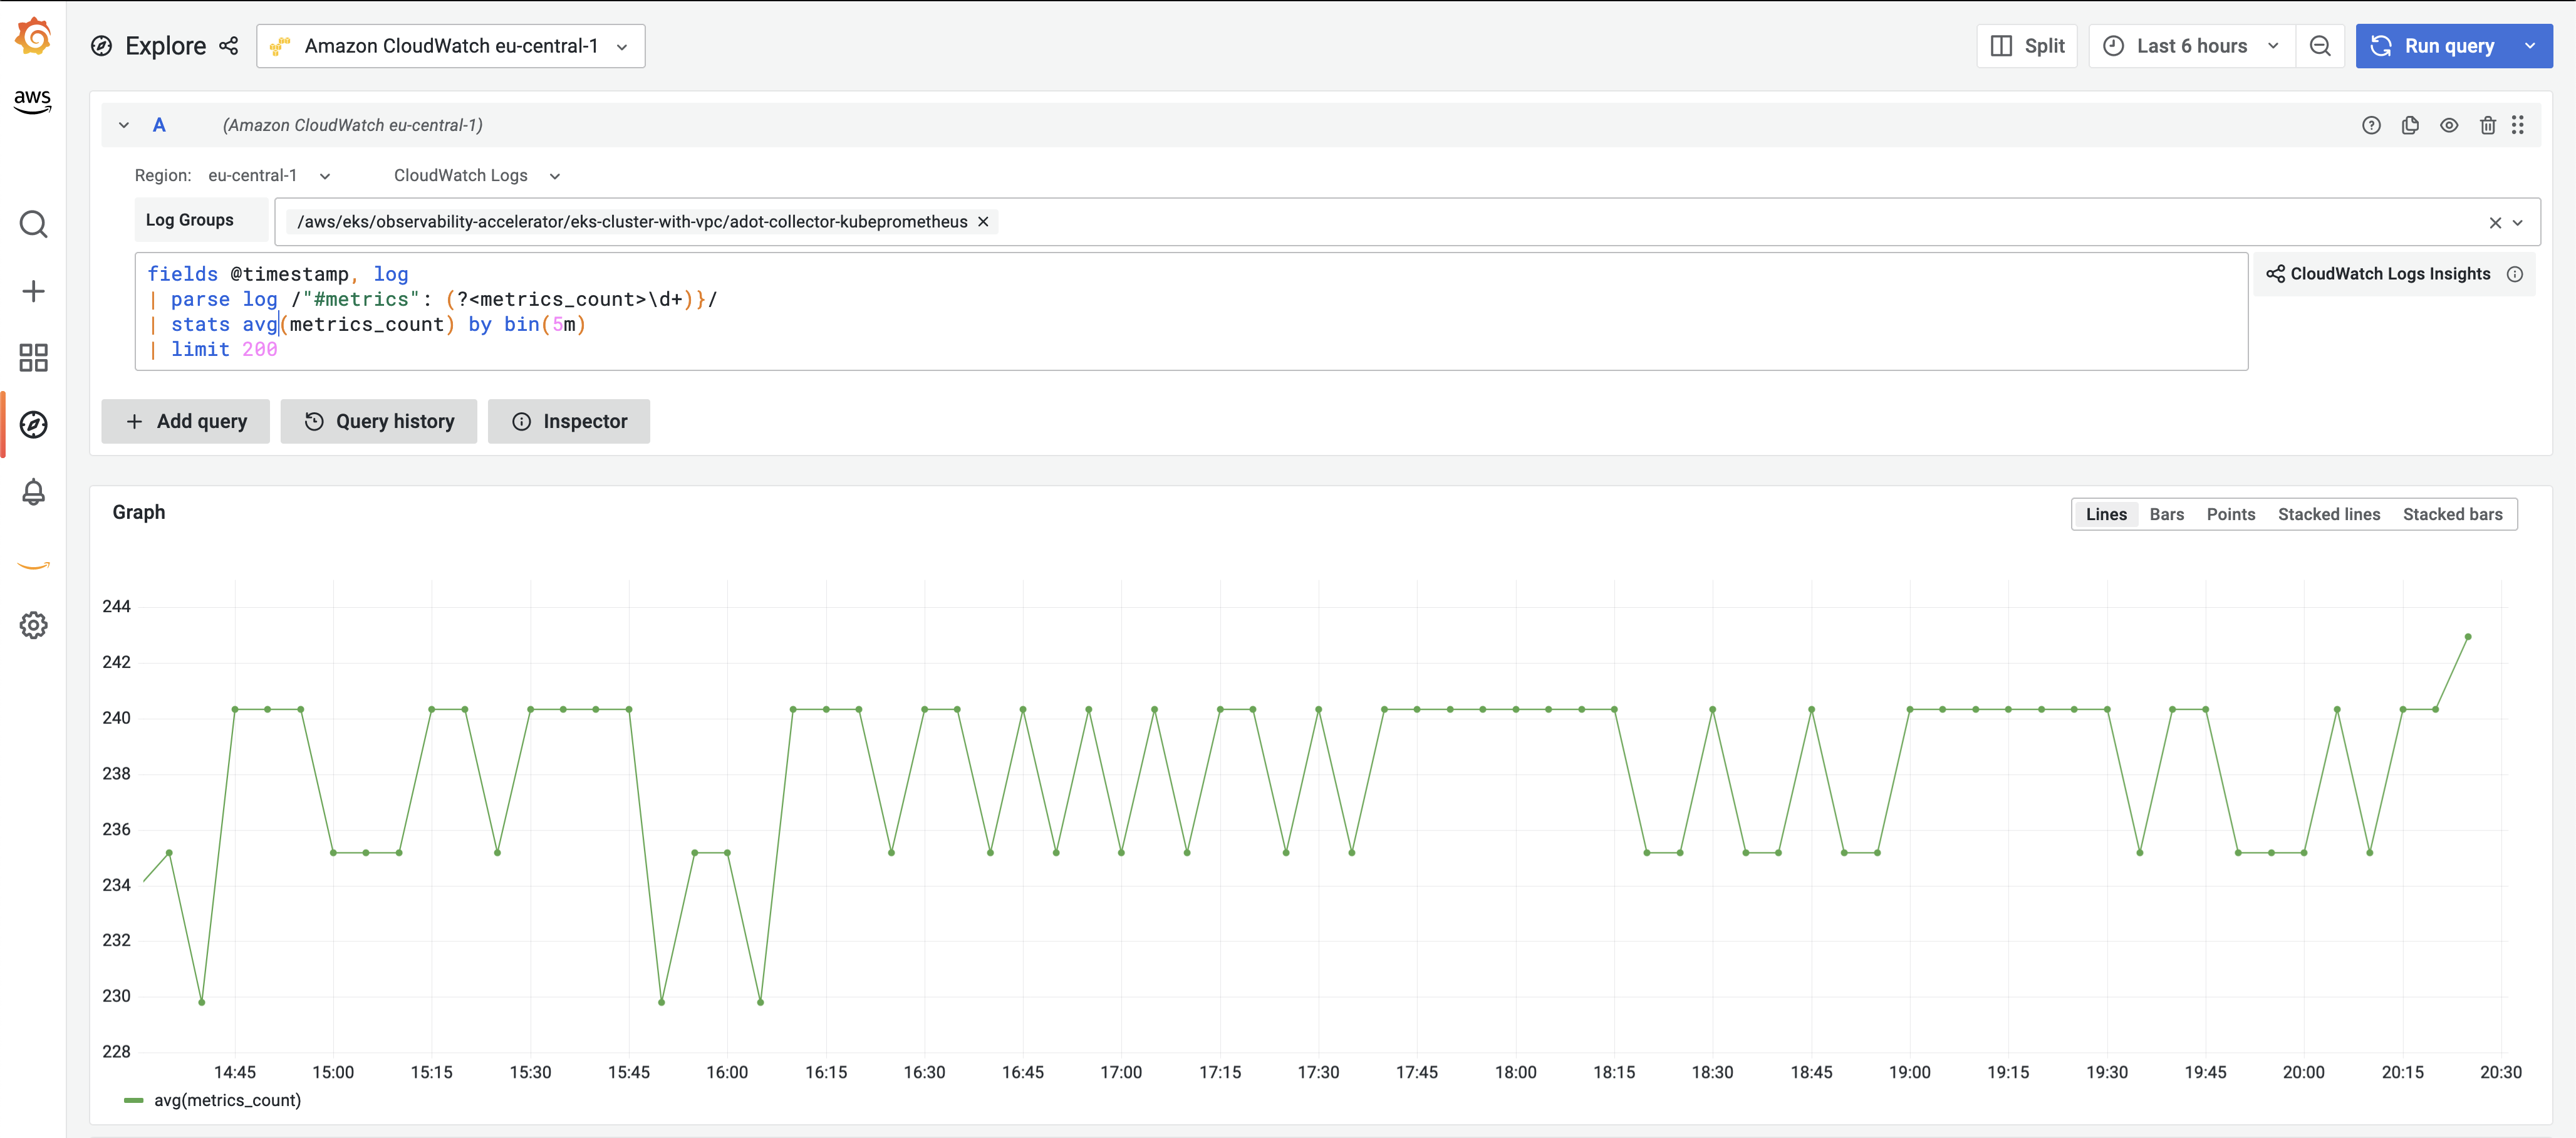Duplicate query A with copy icon
The image size is (2576, 1138).
pos(2410,125)
